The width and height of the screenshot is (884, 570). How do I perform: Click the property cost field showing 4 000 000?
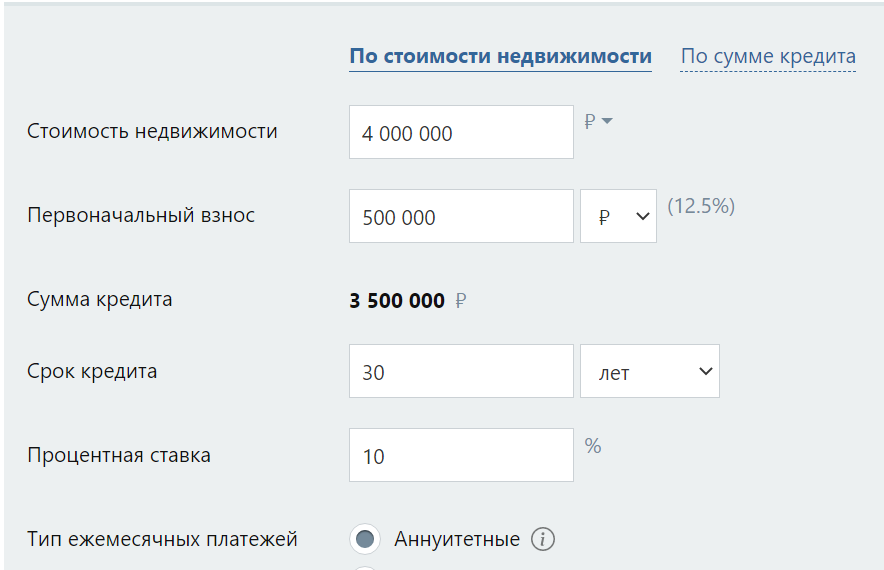point(461,133)
